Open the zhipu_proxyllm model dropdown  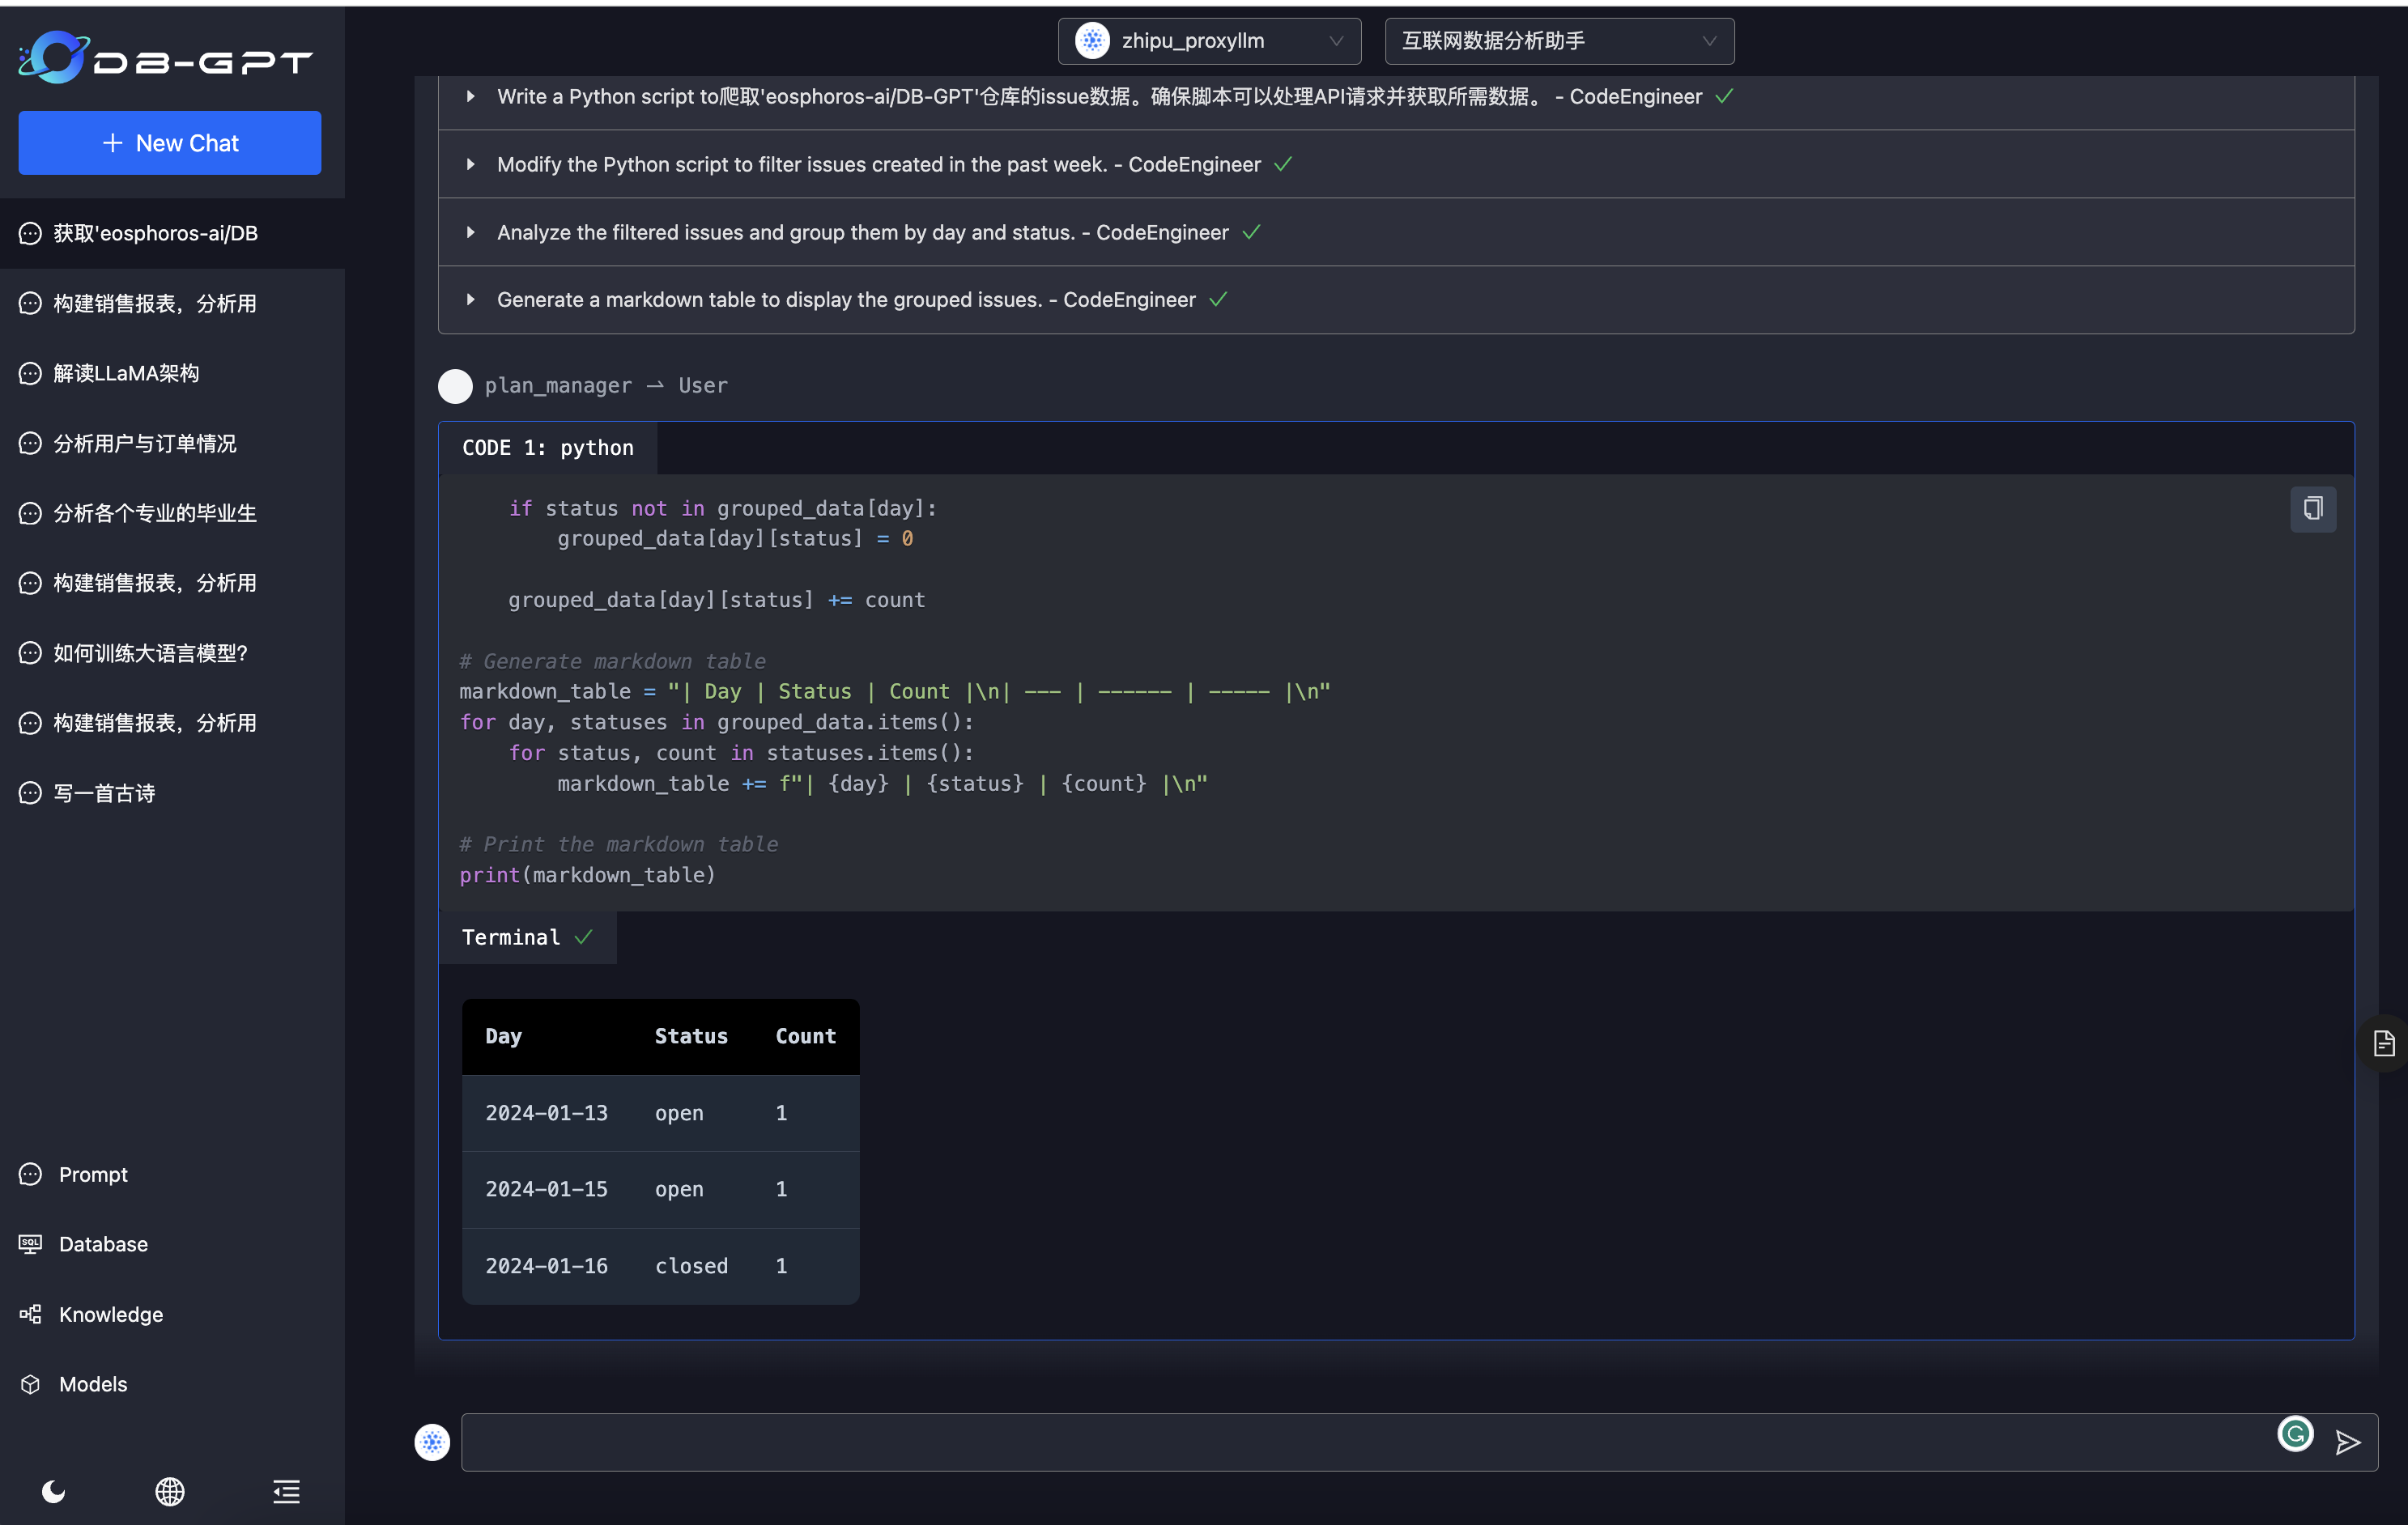pos(1208,41)
